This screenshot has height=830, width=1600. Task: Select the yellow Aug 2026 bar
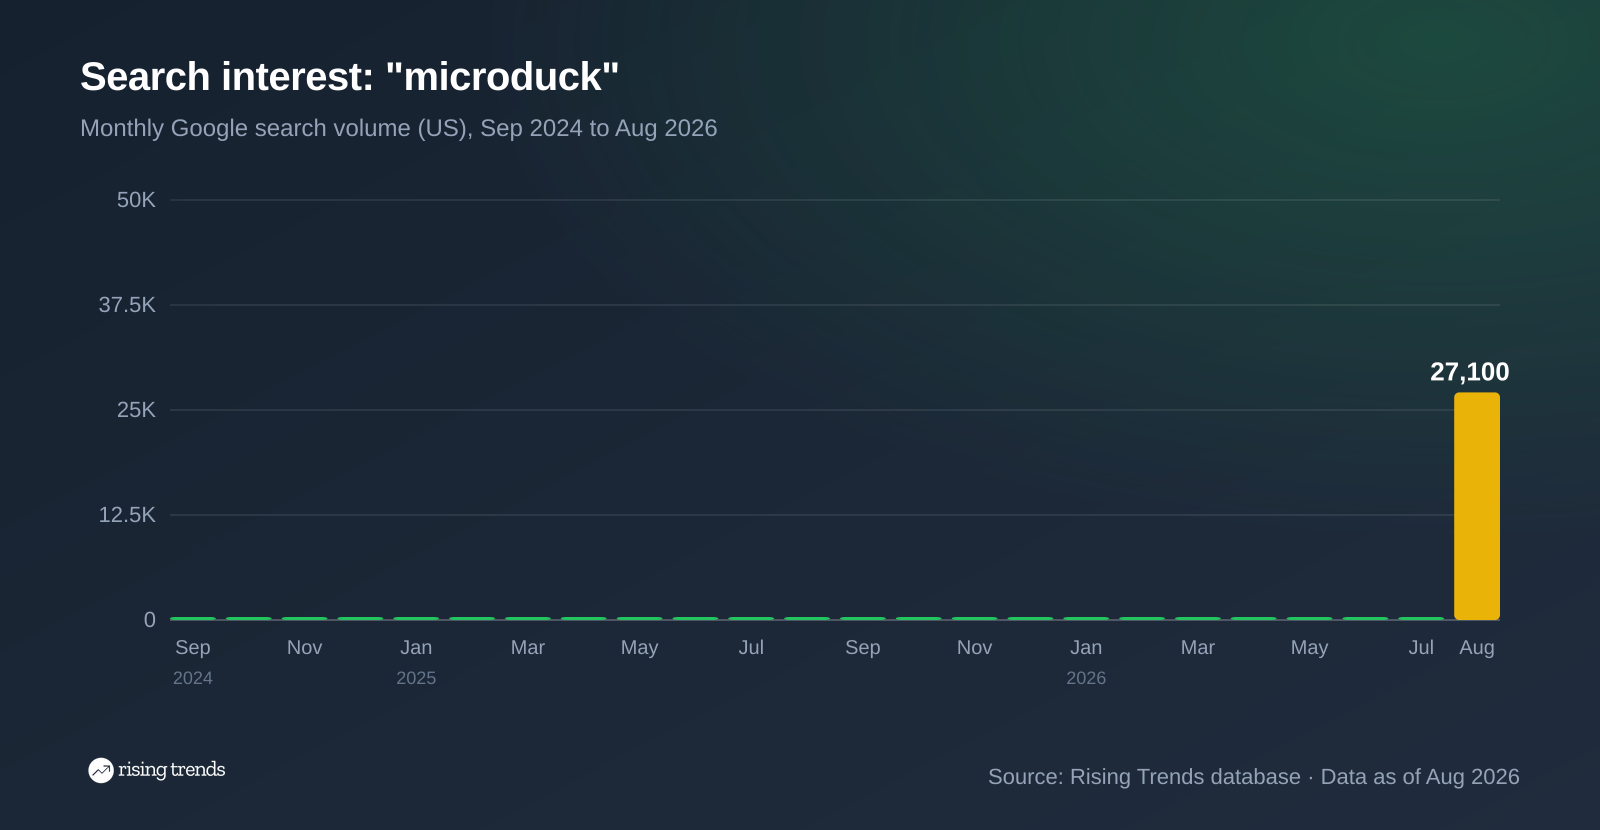point(1476,506)
